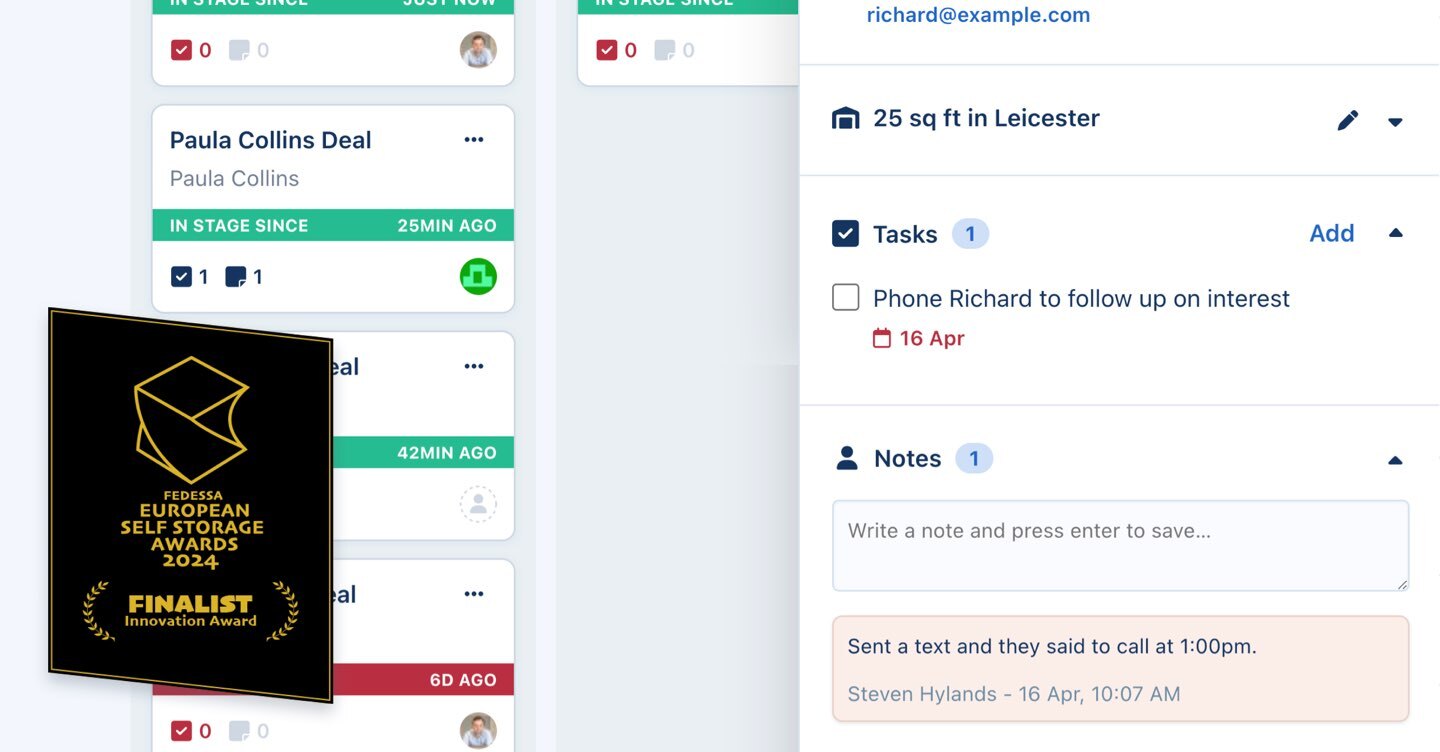1440x752 pixels.
Task: Check off Phone Richard to follow up task
Action: click(x=846, y=297)
